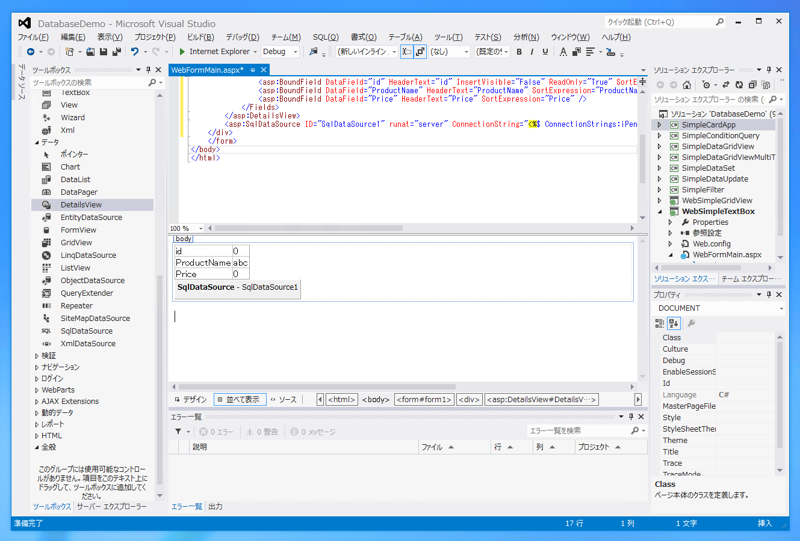Toggle the 0 エラー errors filter
The width and height of the screenshot is (800, 541).
pos(216,432)
